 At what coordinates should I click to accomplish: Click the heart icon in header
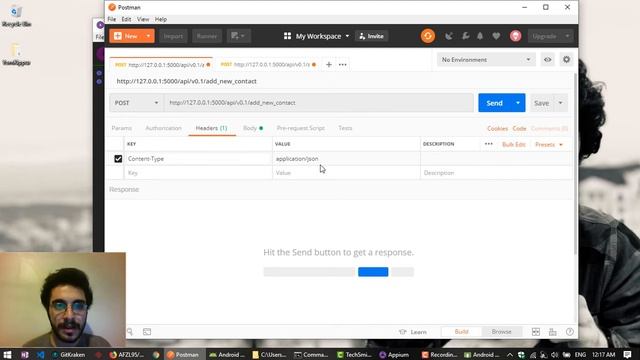pos(496,36)
